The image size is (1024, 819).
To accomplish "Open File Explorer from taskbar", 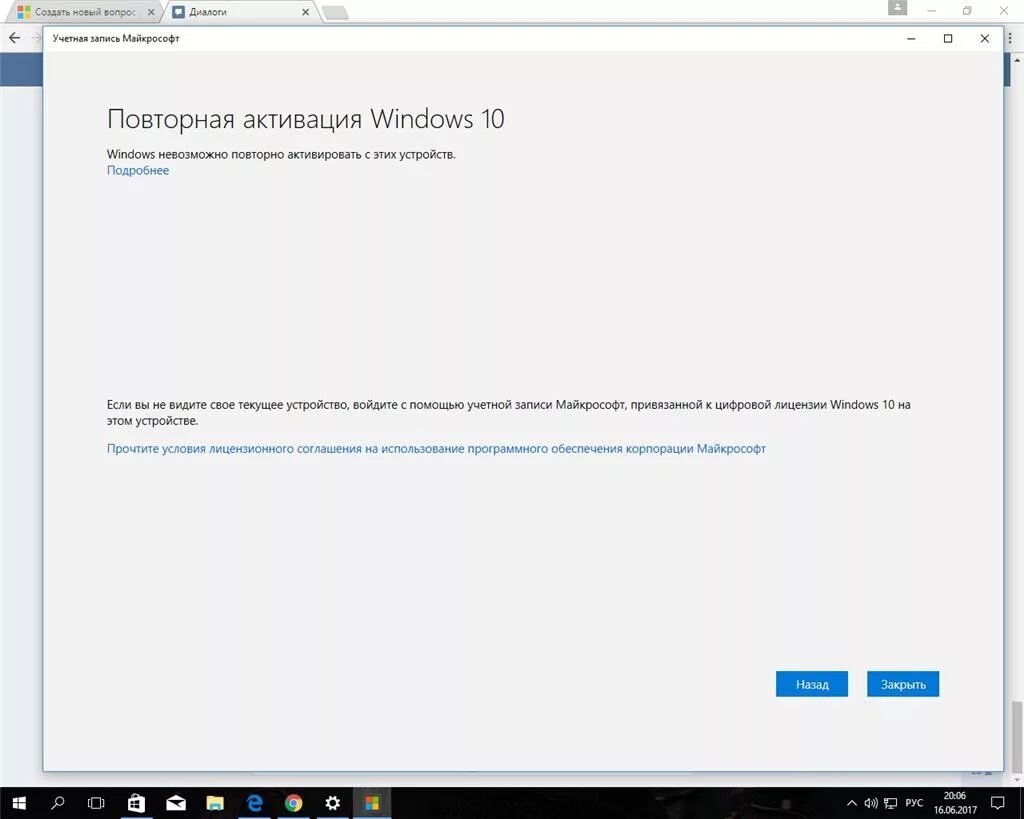I will [215, 803].
